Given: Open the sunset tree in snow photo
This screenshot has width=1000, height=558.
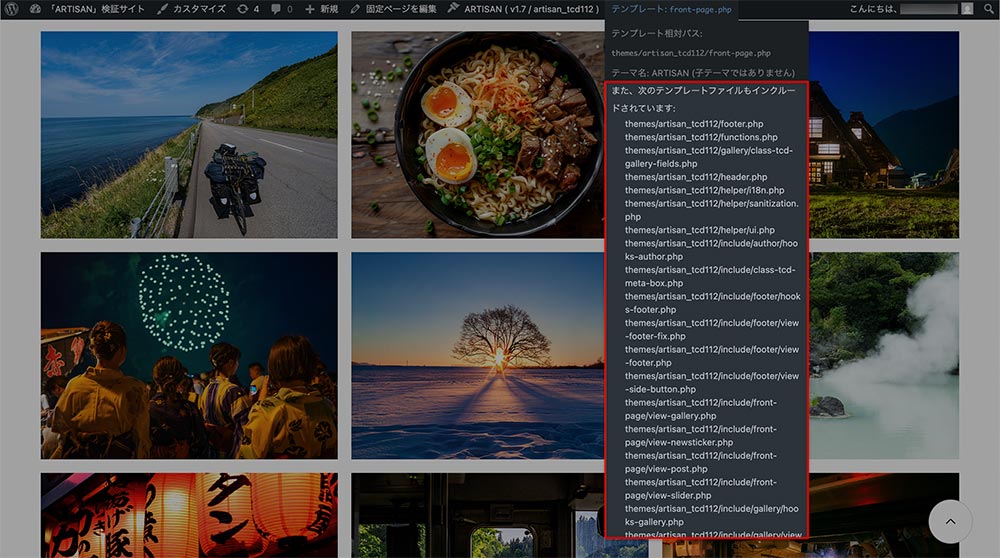Looking at the screenshot, I should click(478, 355).
